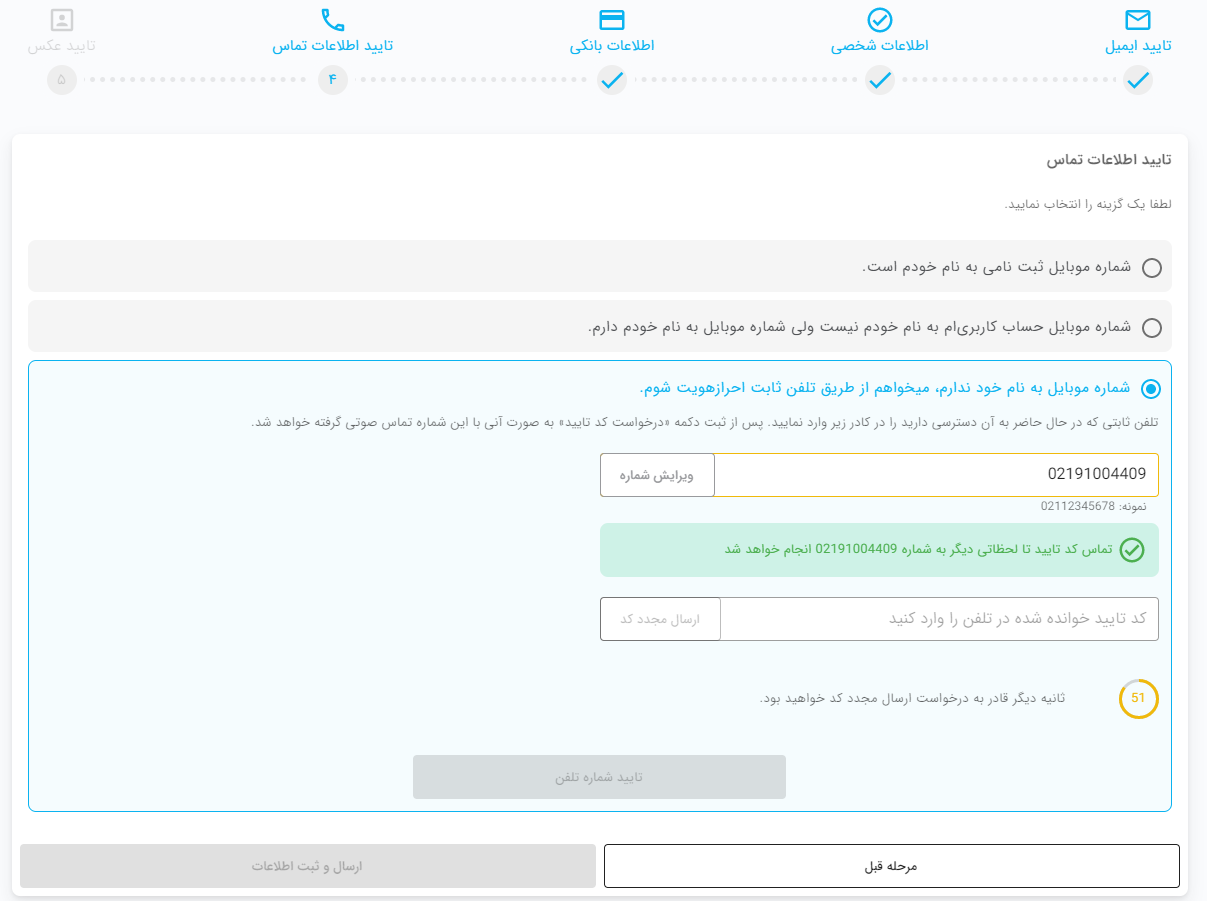Click the تایید شماره تلفن button

tap(599, 777)
